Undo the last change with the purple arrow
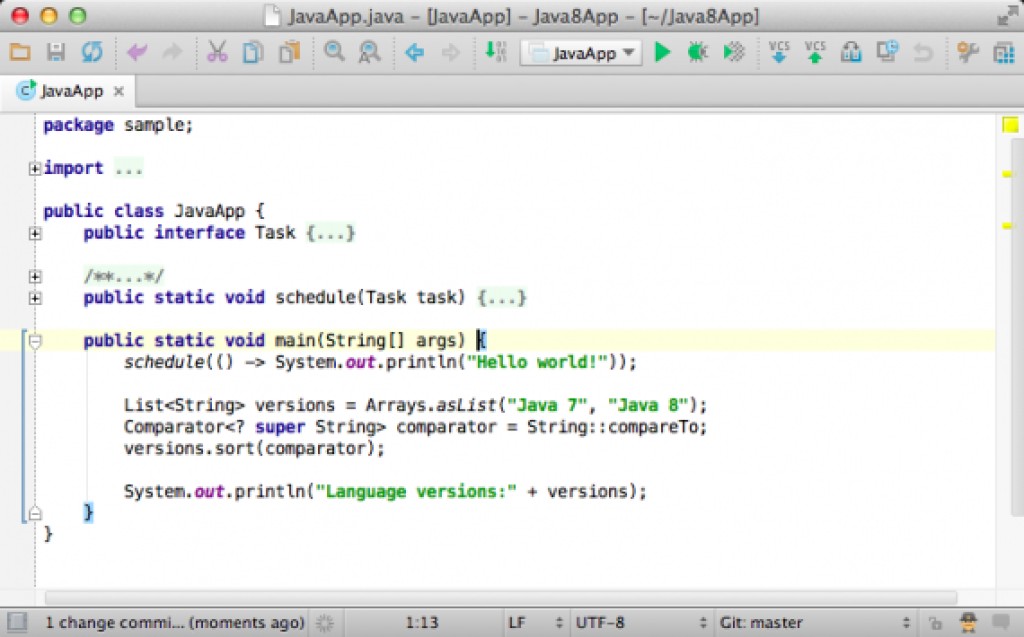This screenshot has width=1024, height=637. pos(137,52)
